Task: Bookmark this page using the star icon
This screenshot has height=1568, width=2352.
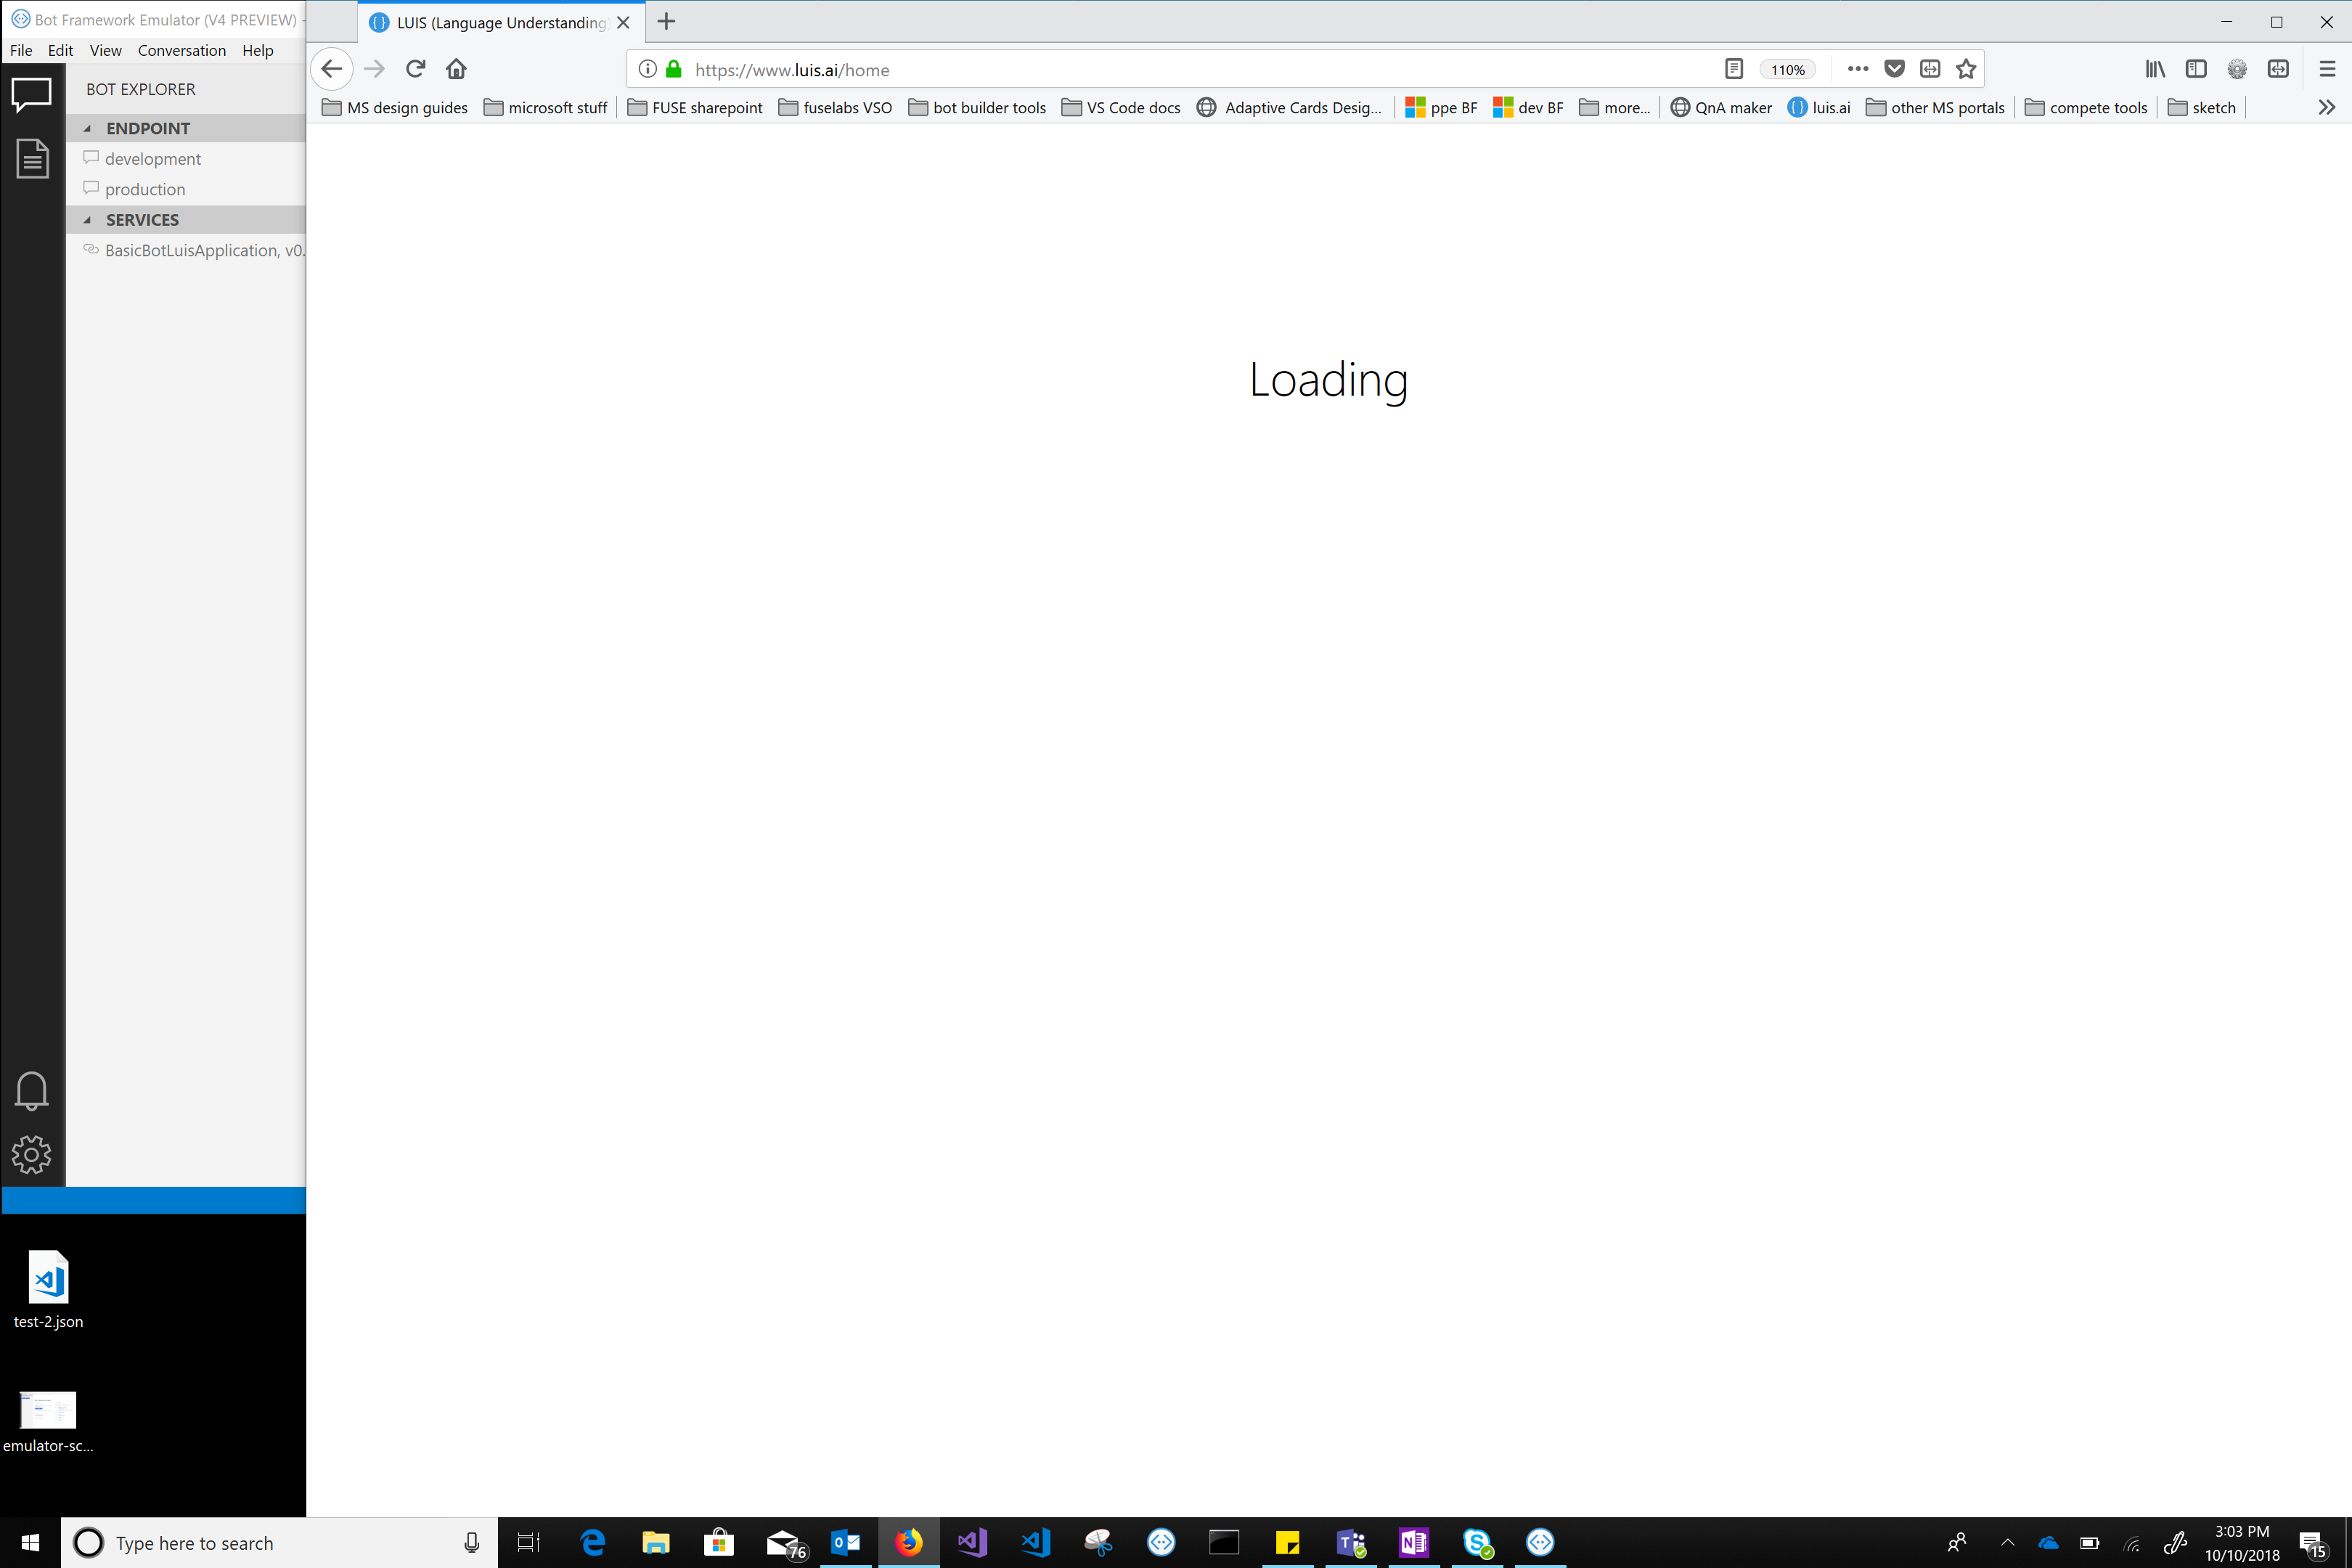Action: (x=1965, y=69)
